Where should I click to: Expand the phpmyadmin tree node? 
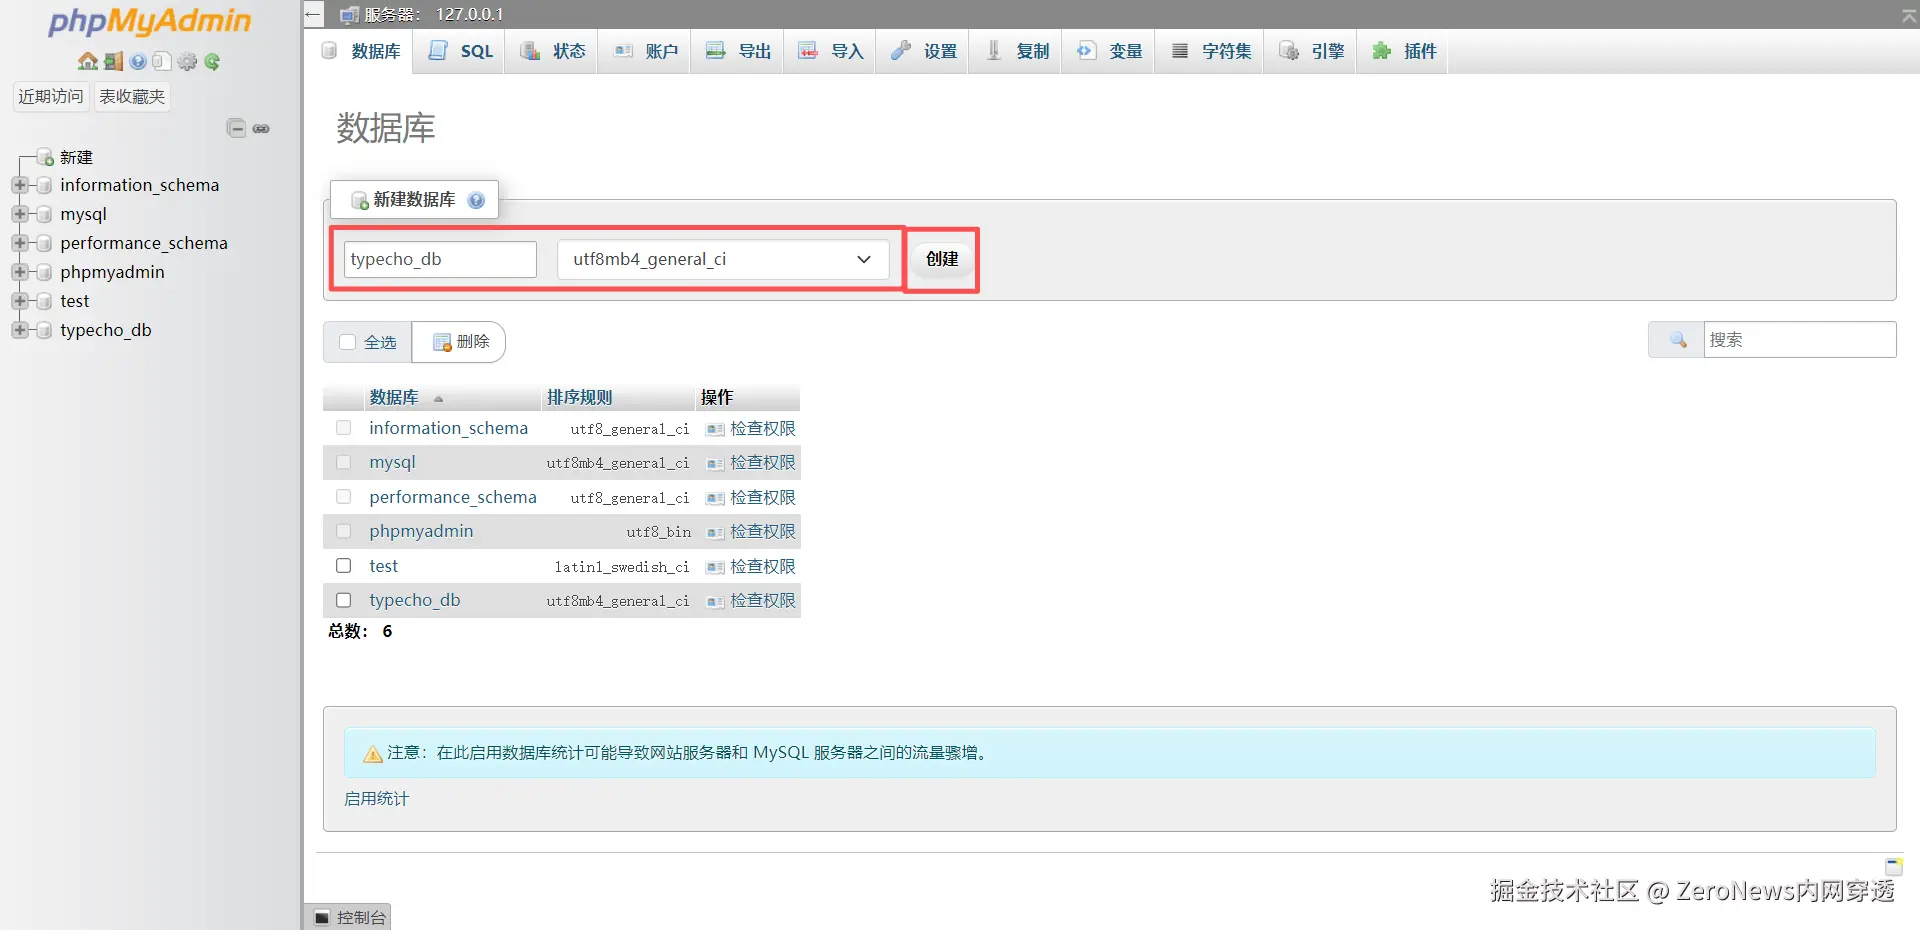coord(19,273)
